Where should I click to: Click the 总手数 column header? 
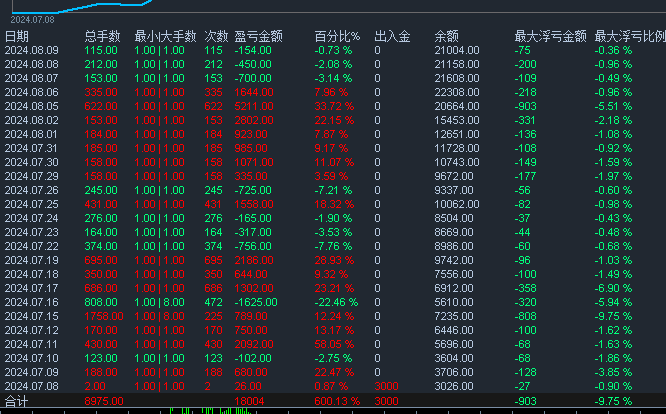[x=102, y=37]
